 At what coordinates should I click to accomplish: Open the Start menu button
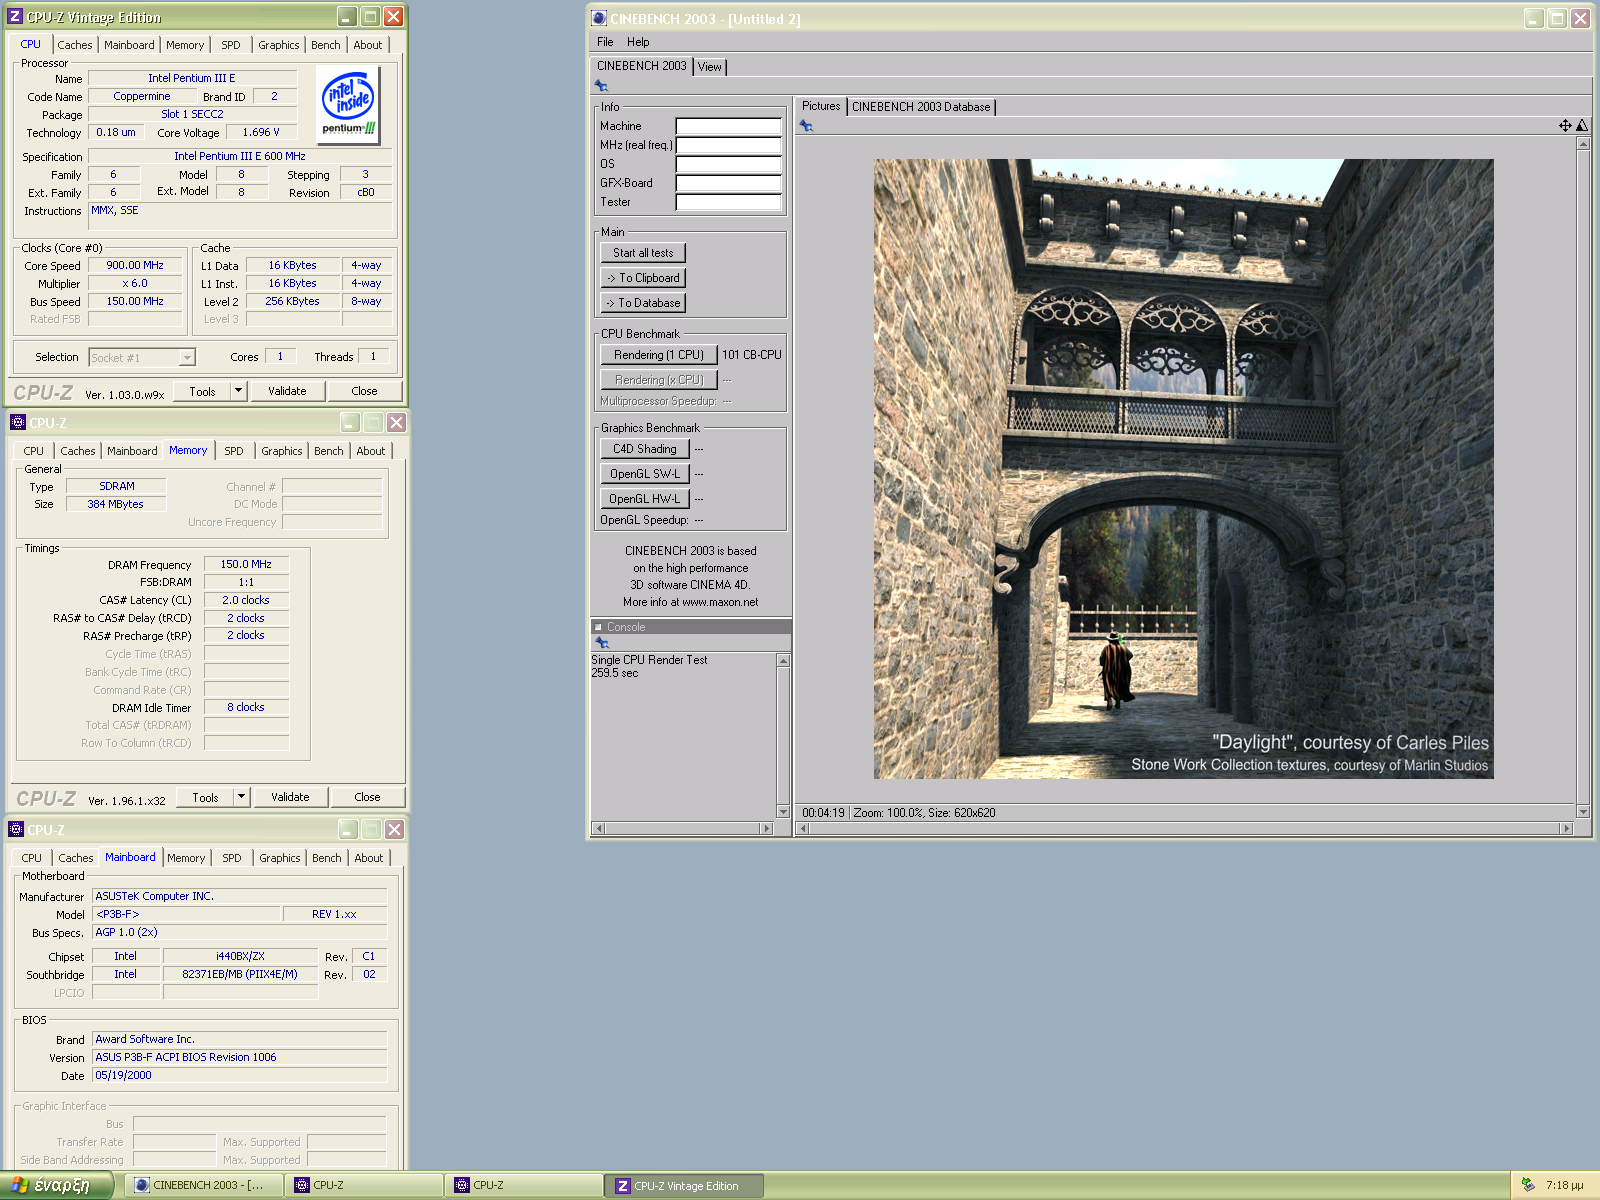[x=56, y=1185]
